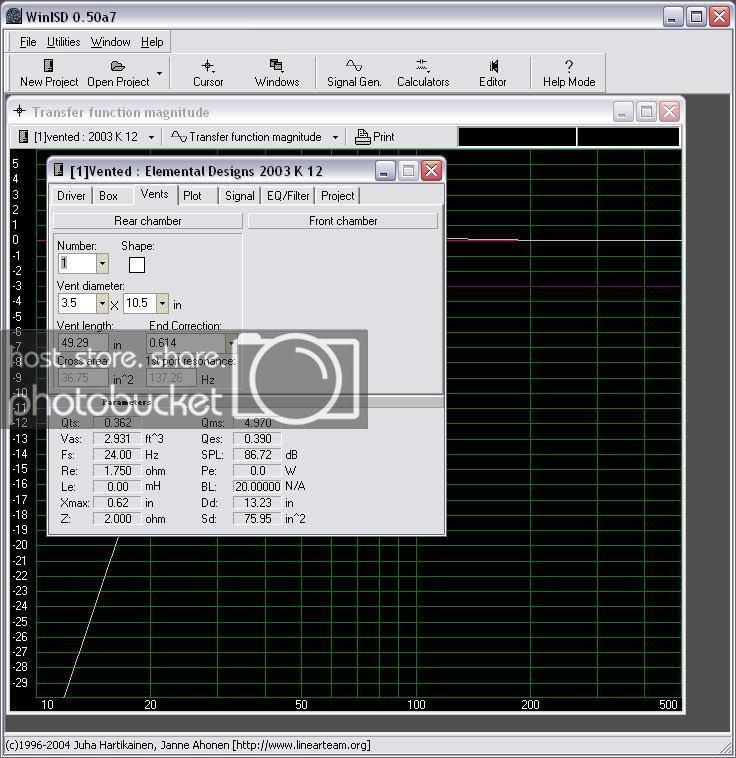Open the Help menu
The height and width of the screenshot is (758, 736).
[152, 42]
